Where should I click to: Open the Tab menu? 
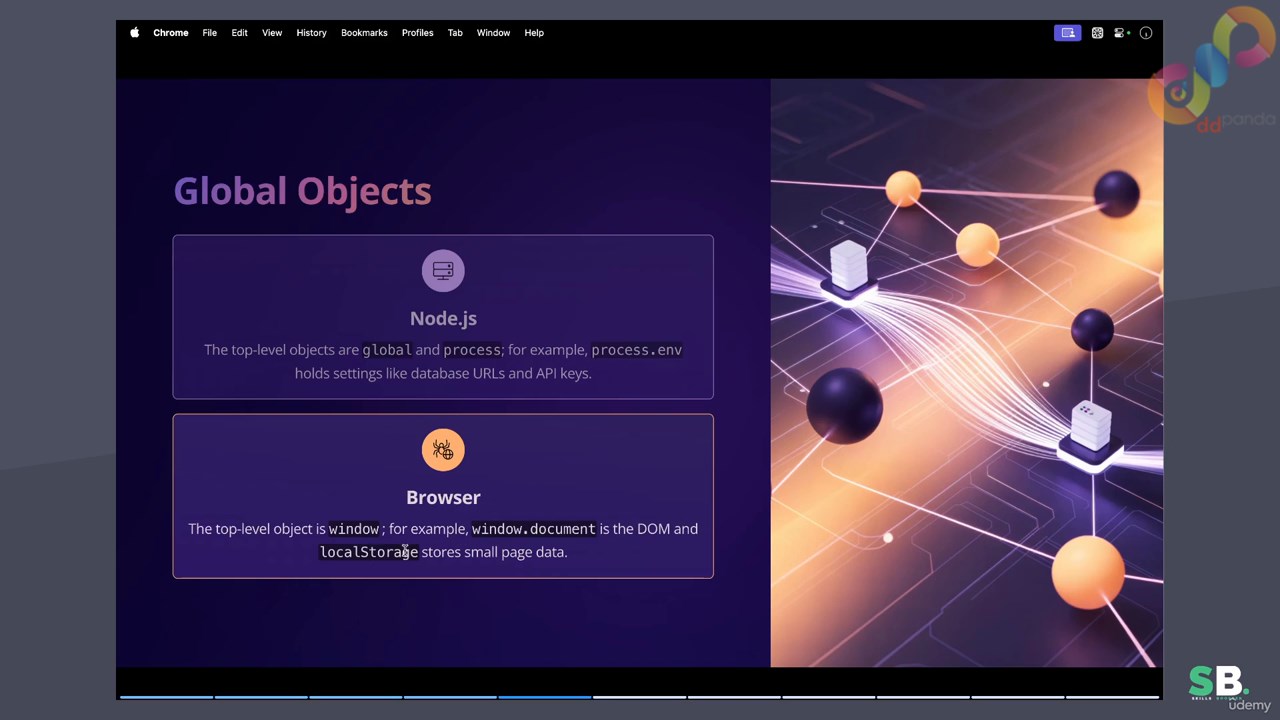click(455, 33)
